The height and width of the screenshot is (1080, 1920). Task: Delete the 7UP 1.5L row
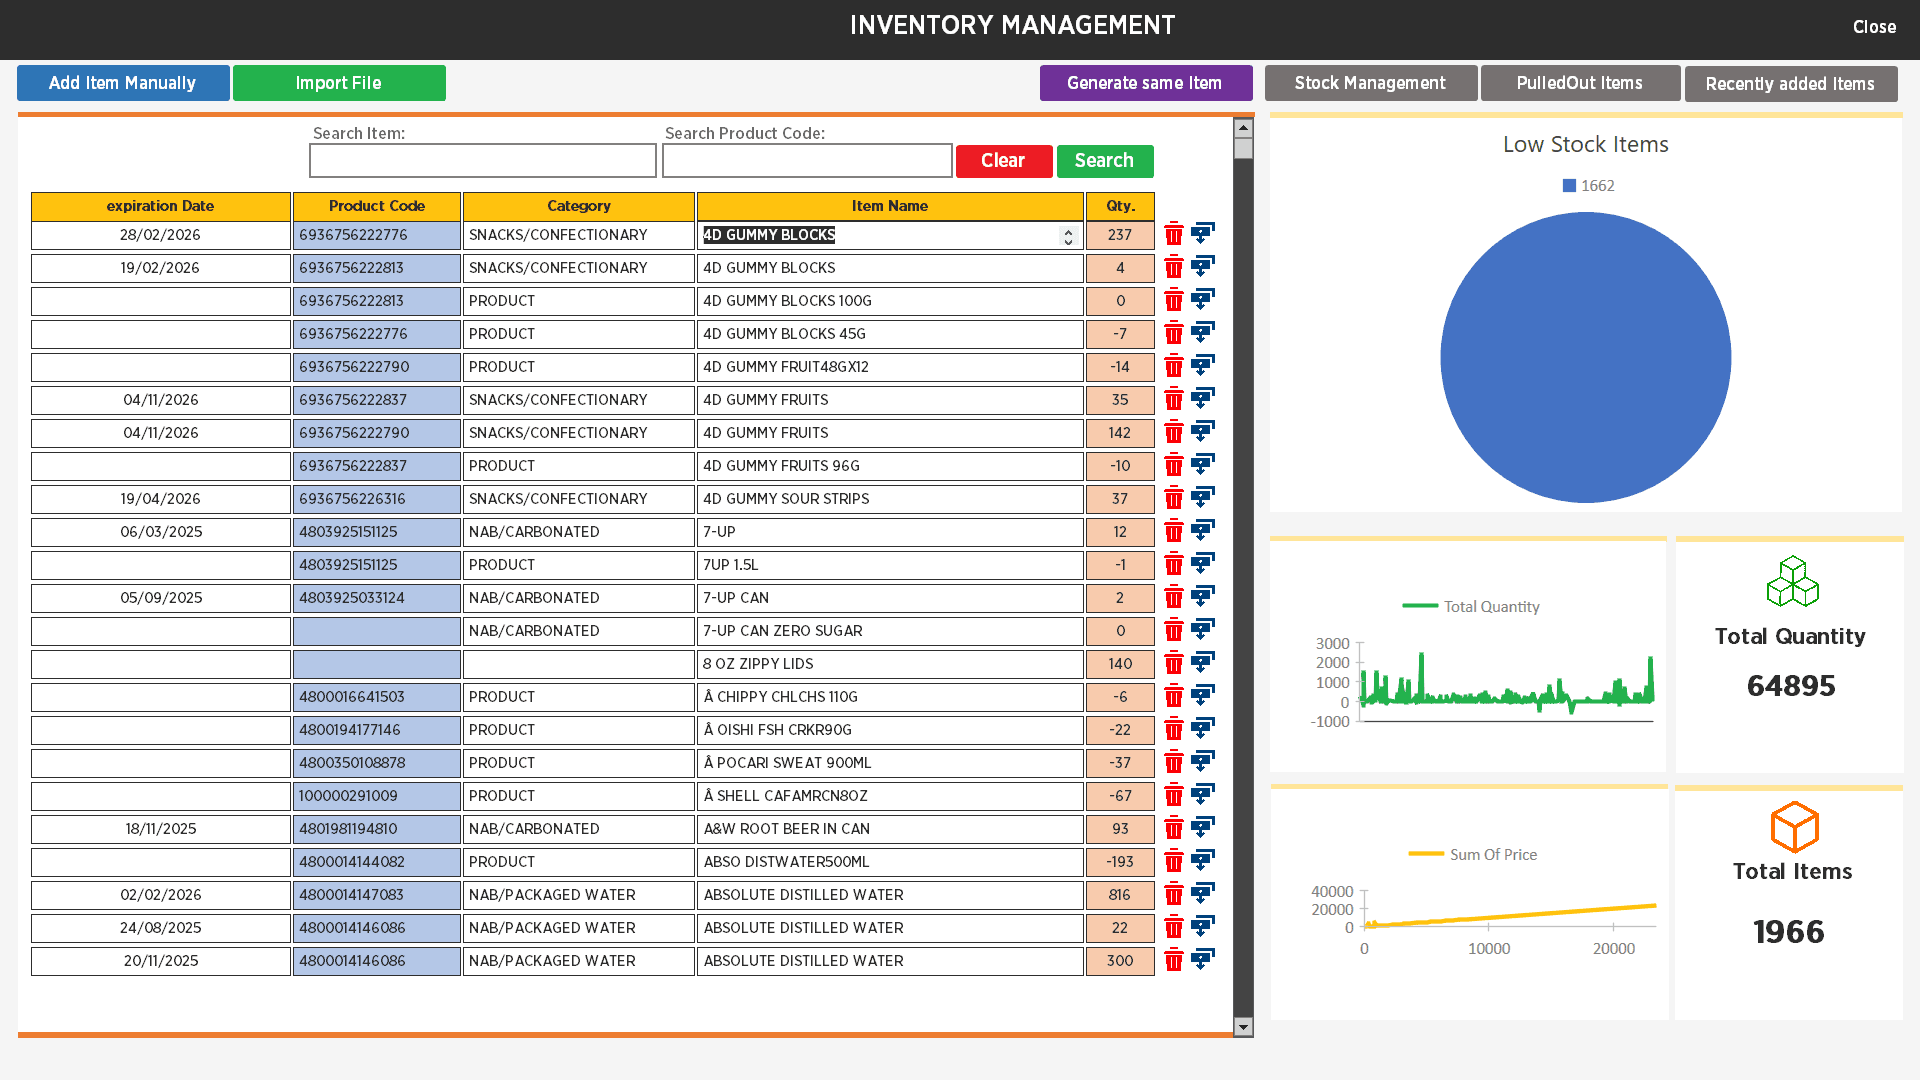tap(1174, 564)
